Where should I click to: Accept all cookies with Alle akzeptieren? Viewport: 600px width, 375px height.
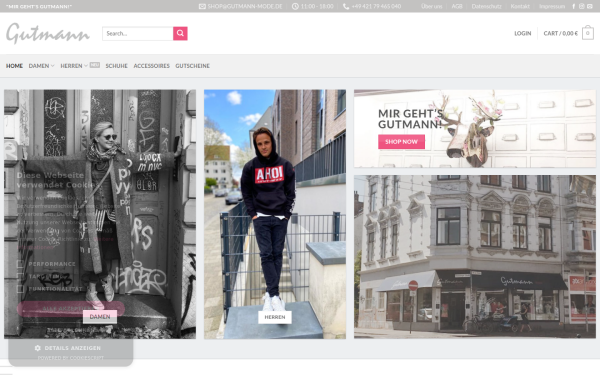71,309
